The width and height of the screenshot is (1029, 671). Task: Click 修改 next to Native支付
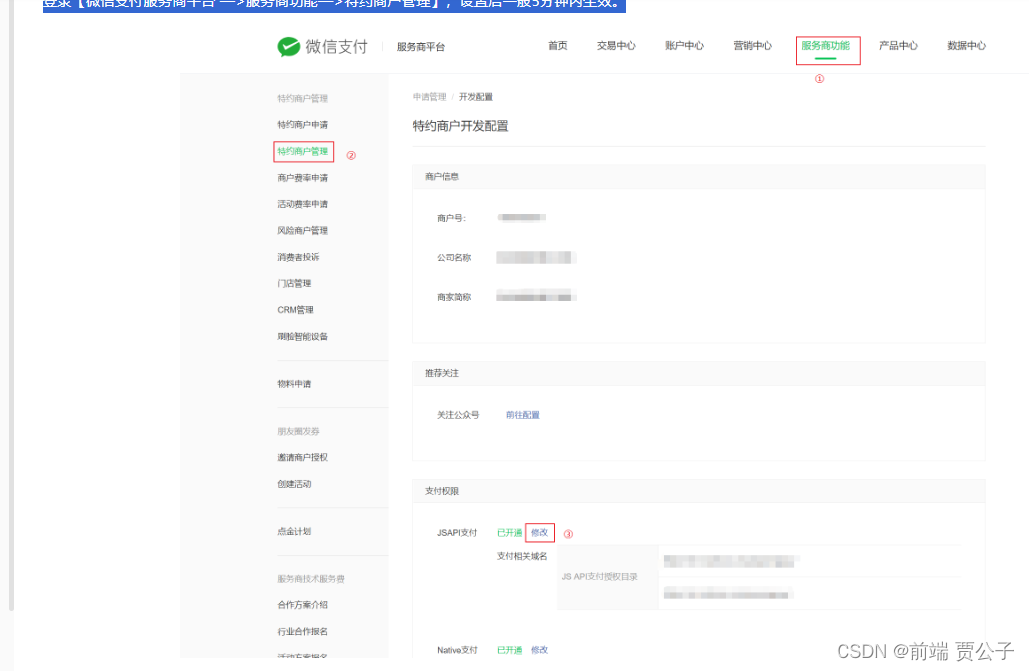pos(539,649)
